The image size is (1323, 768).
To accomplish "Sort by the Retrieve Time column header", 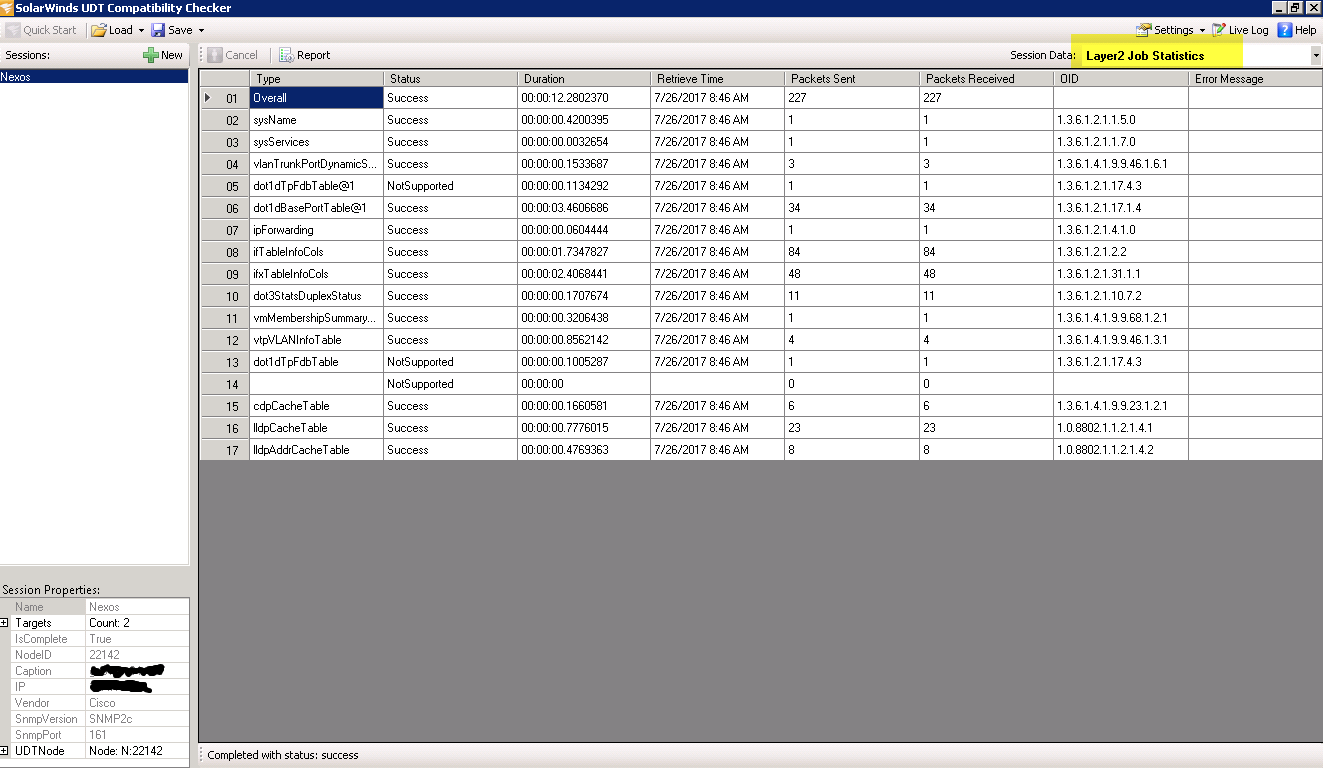I will coord(718,78).
